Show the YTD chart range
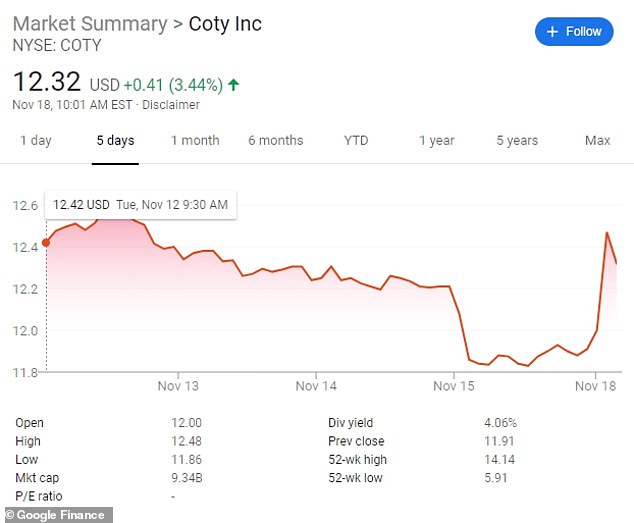Viewport: 634px width, 523px height. (355, 141)
